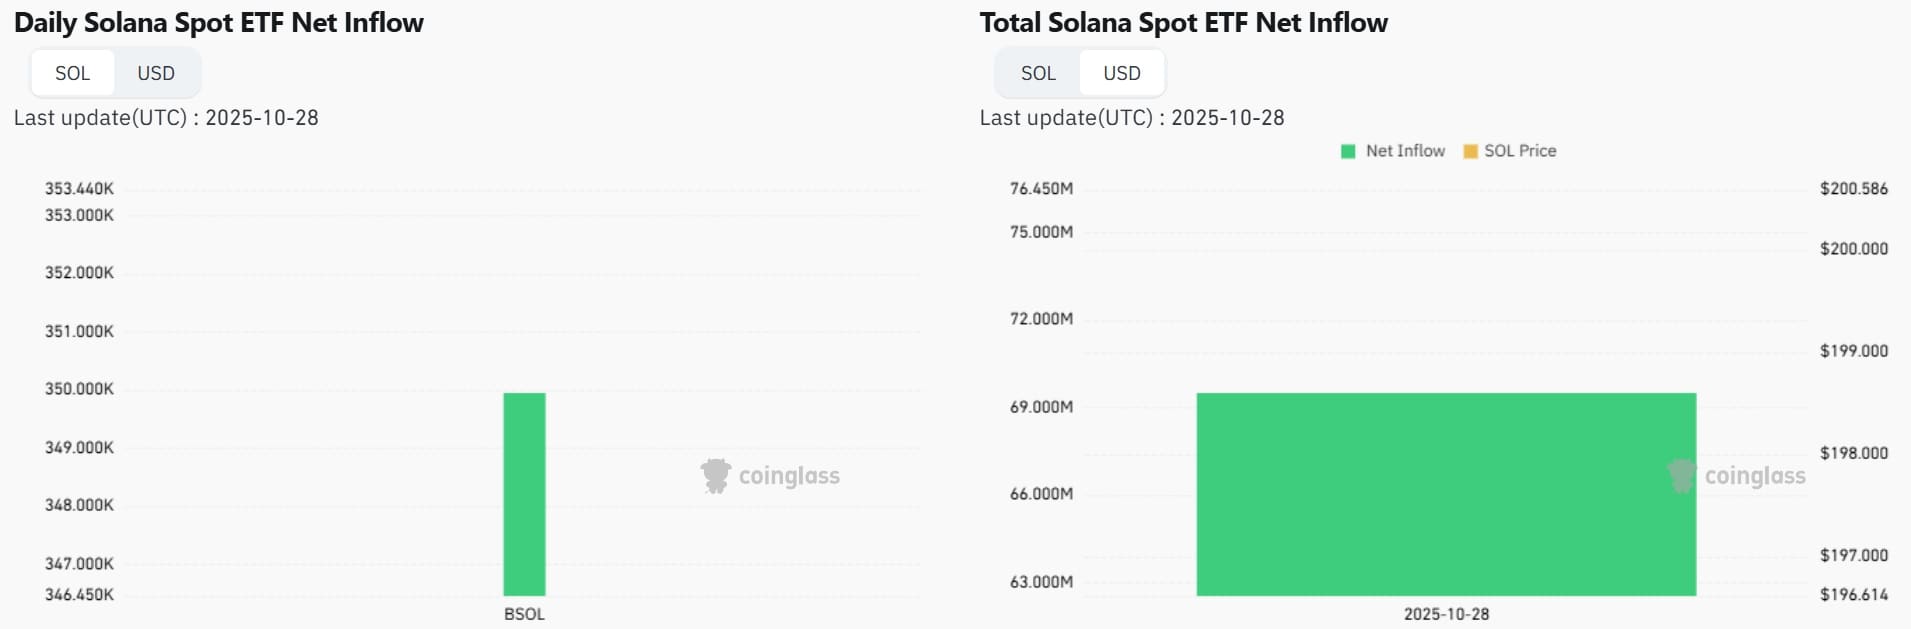The width and height of the screenshot is (1911, 629).
Task: Click the Daily Solana Spot ETF Net Inflow title
Action: point(219,23)
